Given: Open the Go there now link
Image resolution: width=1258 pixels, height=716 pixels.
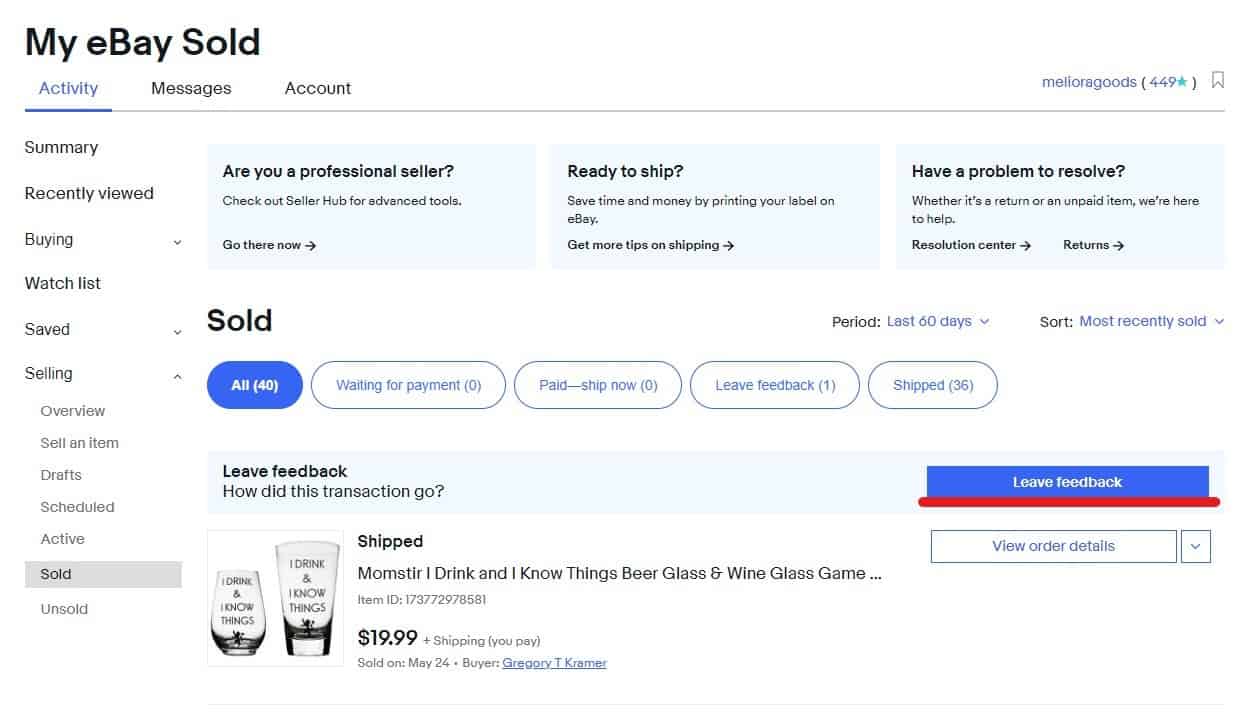Looking at the screenshot, I should [x=269, y=245].
